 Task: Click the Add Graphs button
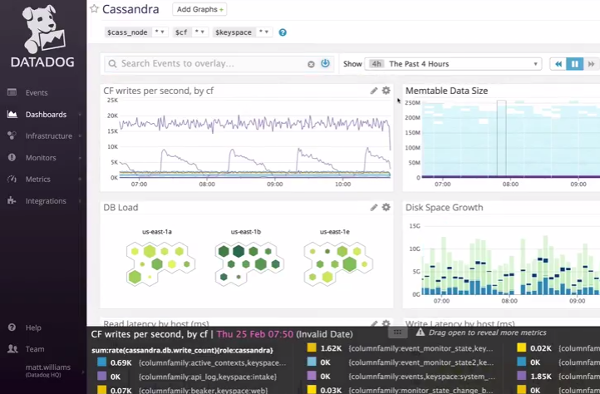(x=200, y=9)
